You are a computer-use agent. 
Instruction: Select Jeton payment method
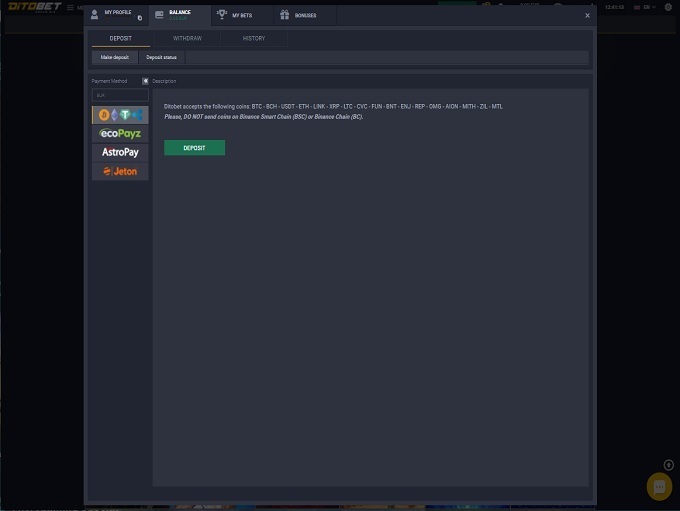coord(120,171)
